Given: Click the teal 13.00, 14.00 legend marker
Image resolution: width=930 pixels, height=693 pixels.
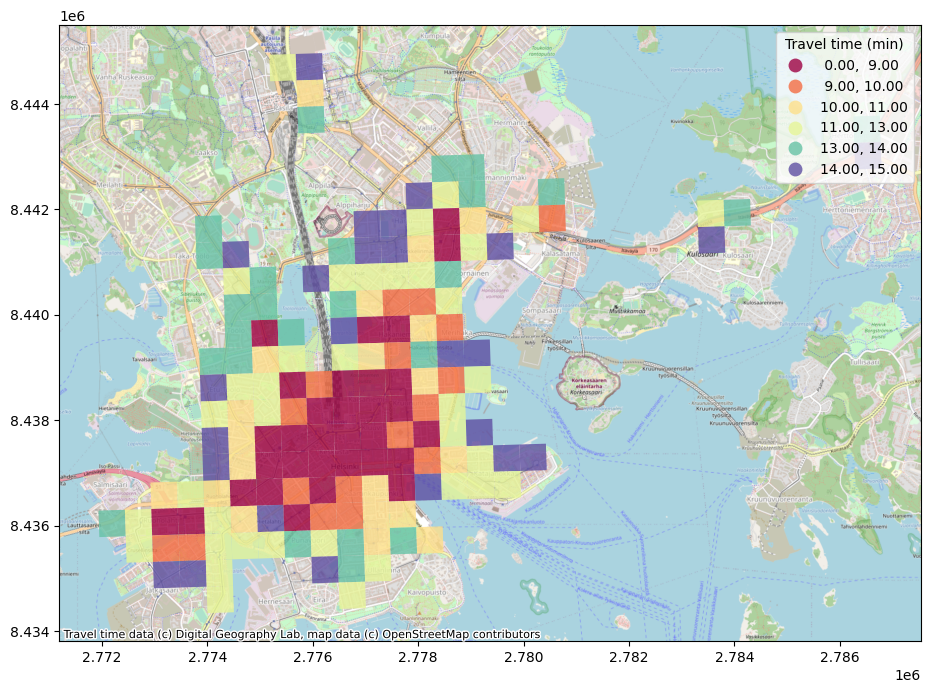Looking at the screenshot, I should (x=795, y=148).
